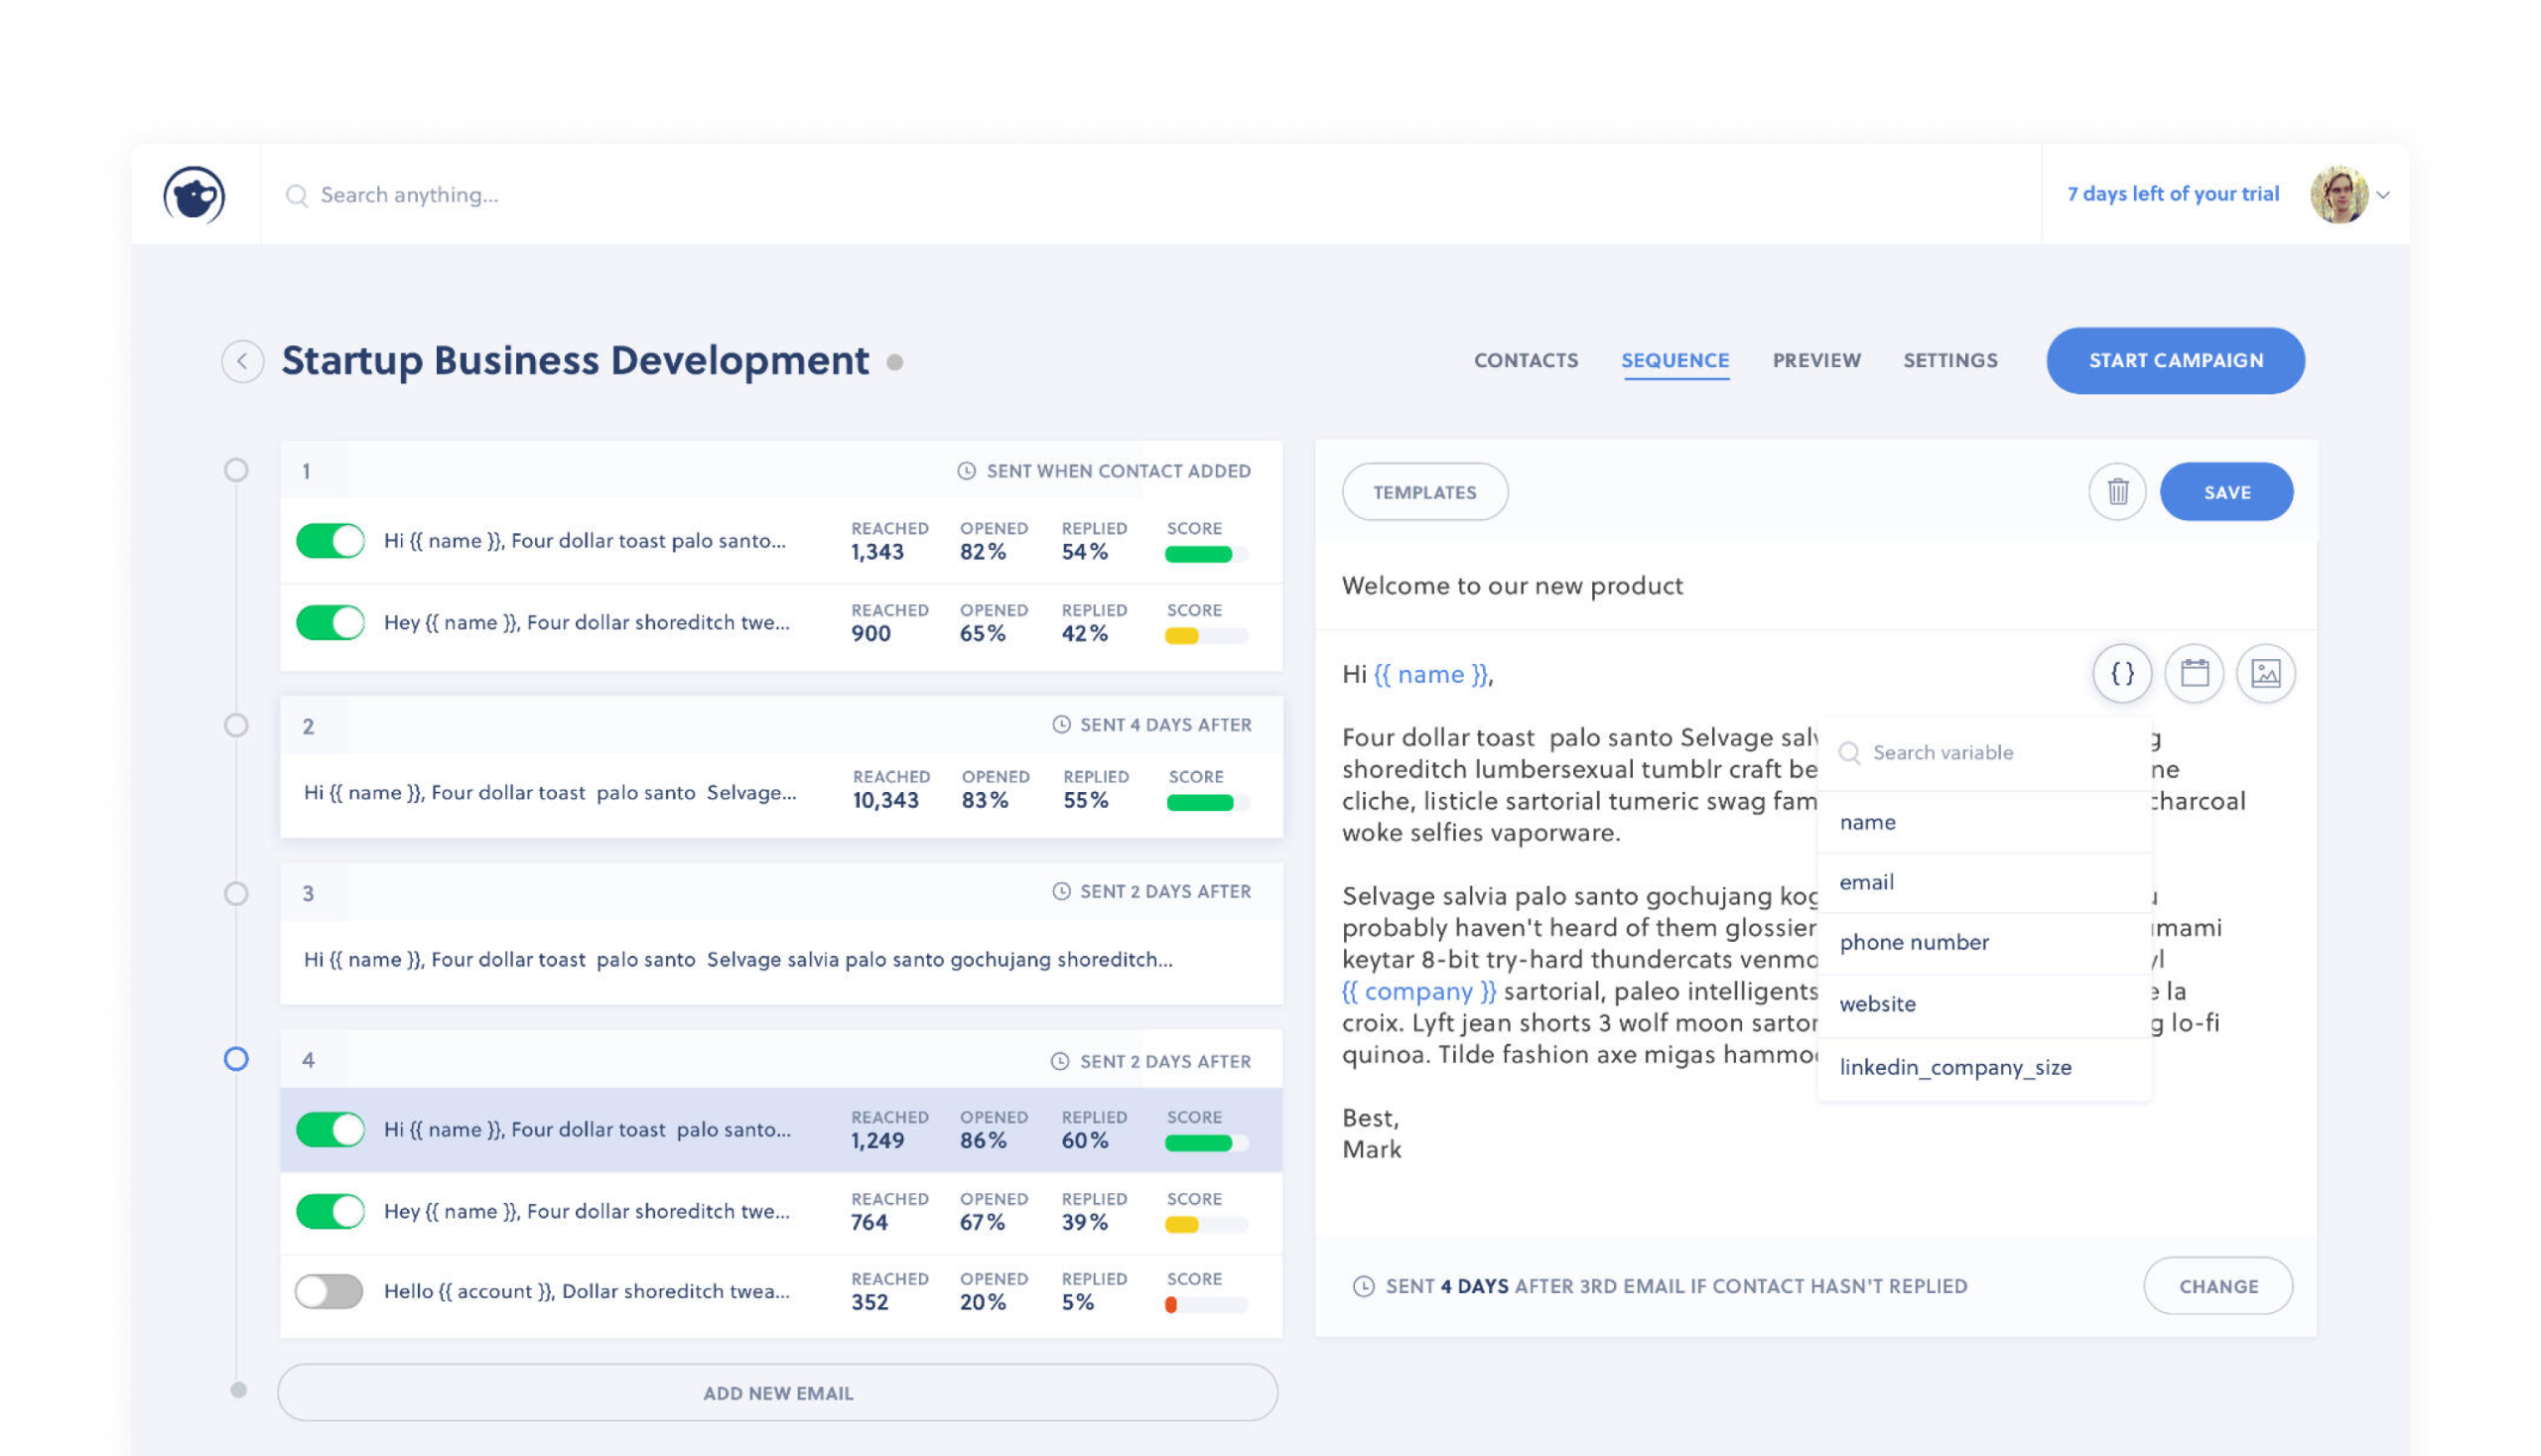Choose 'linkedin_company_size' variable from the list

[x=1955, y=1067]
